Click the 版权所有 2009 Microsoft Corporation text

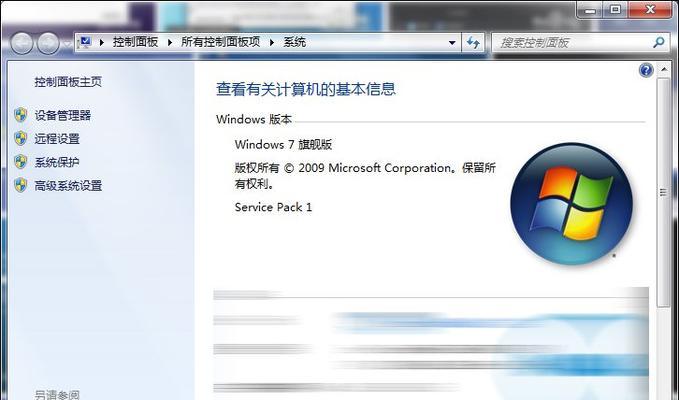click(365, 176)
